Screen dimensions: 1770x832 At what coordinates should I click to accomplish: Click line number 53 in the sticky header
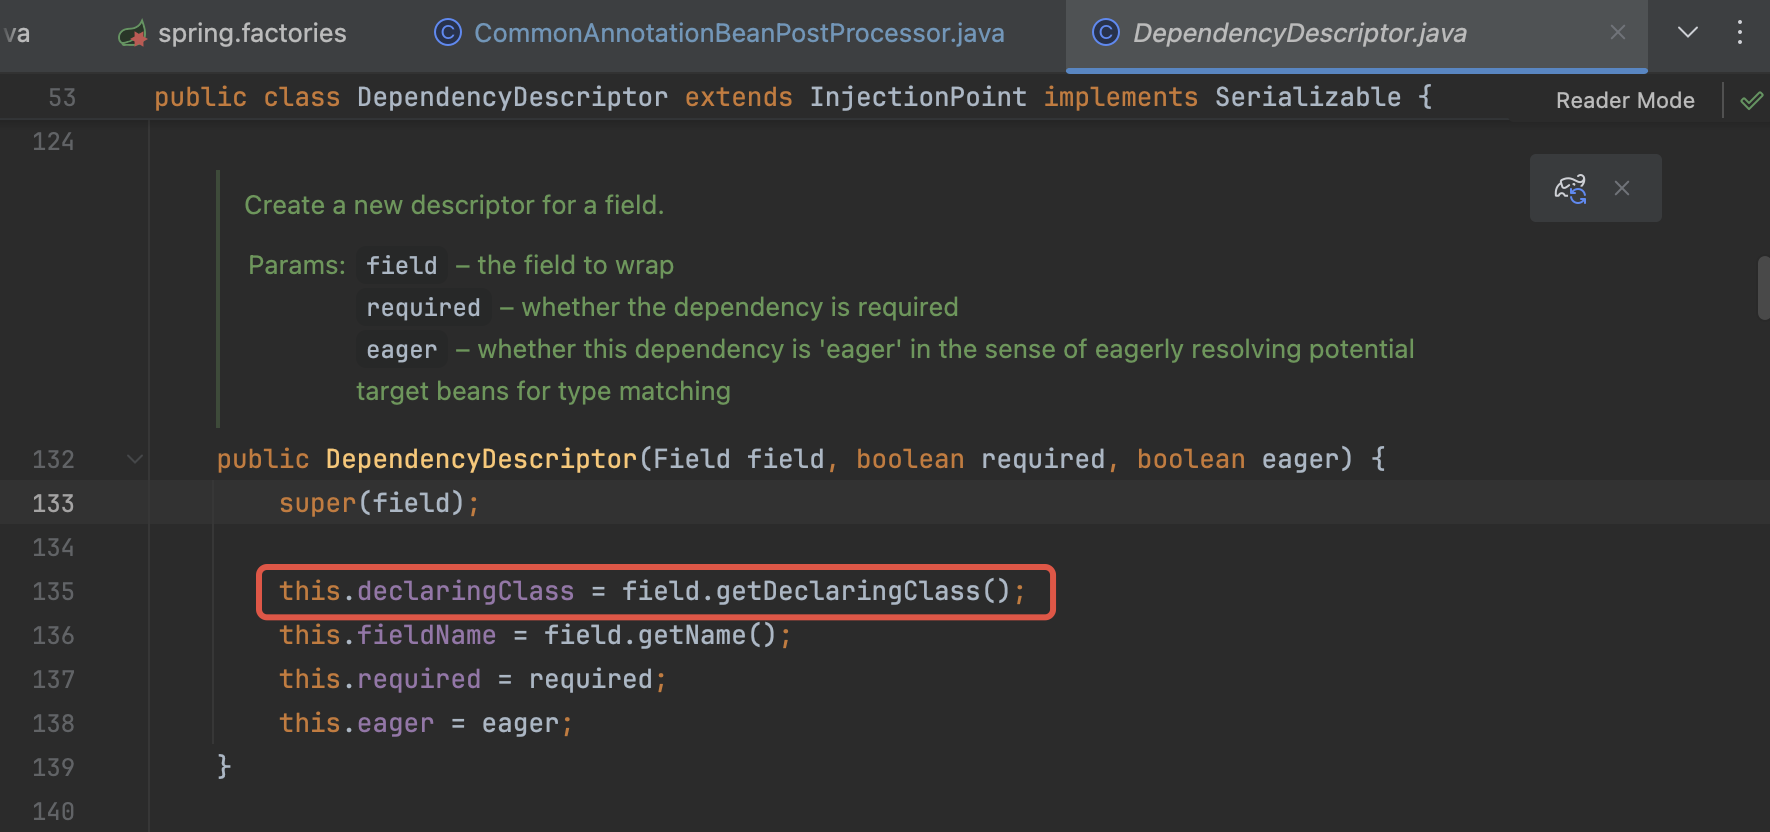(x=62, y=98)
